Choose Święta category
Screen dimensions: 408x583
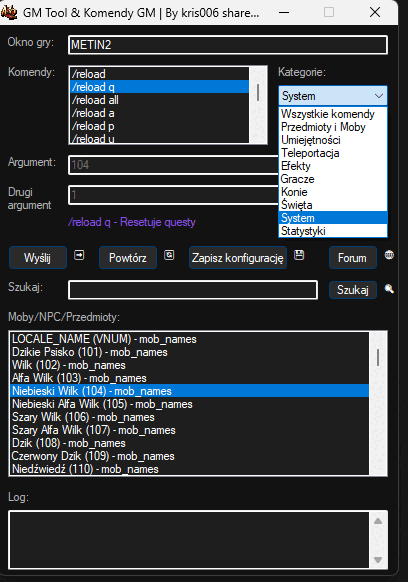(x=333, y=205)
